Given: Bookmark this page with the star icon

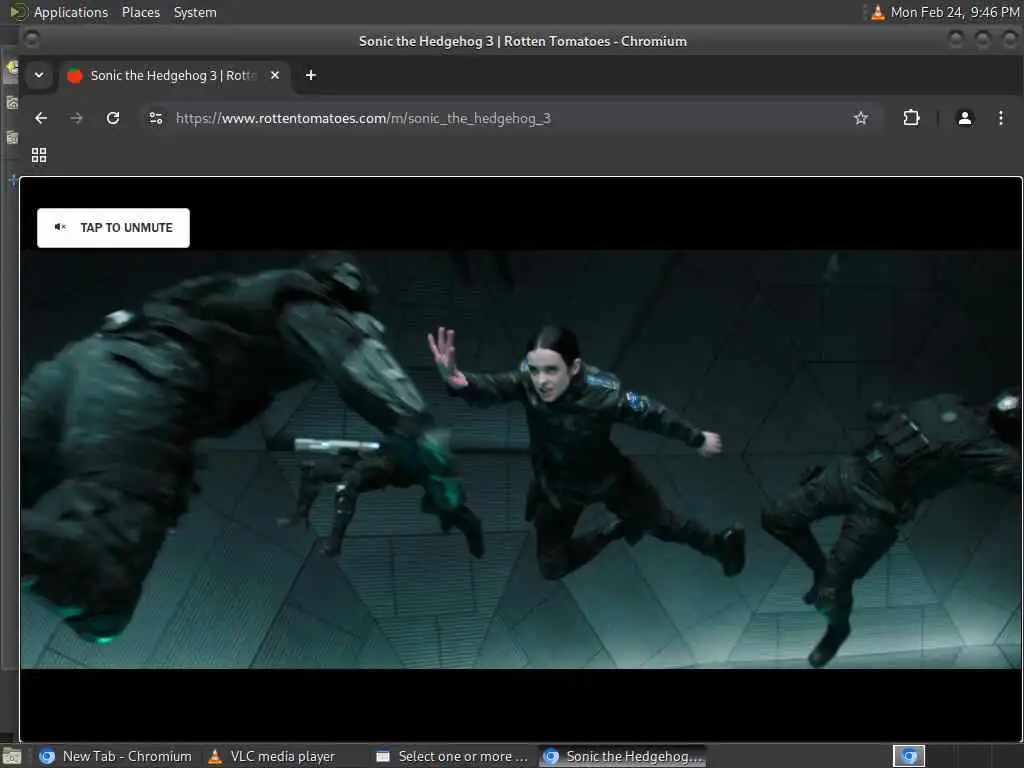Looking at the screenshot, I should 861,118.
